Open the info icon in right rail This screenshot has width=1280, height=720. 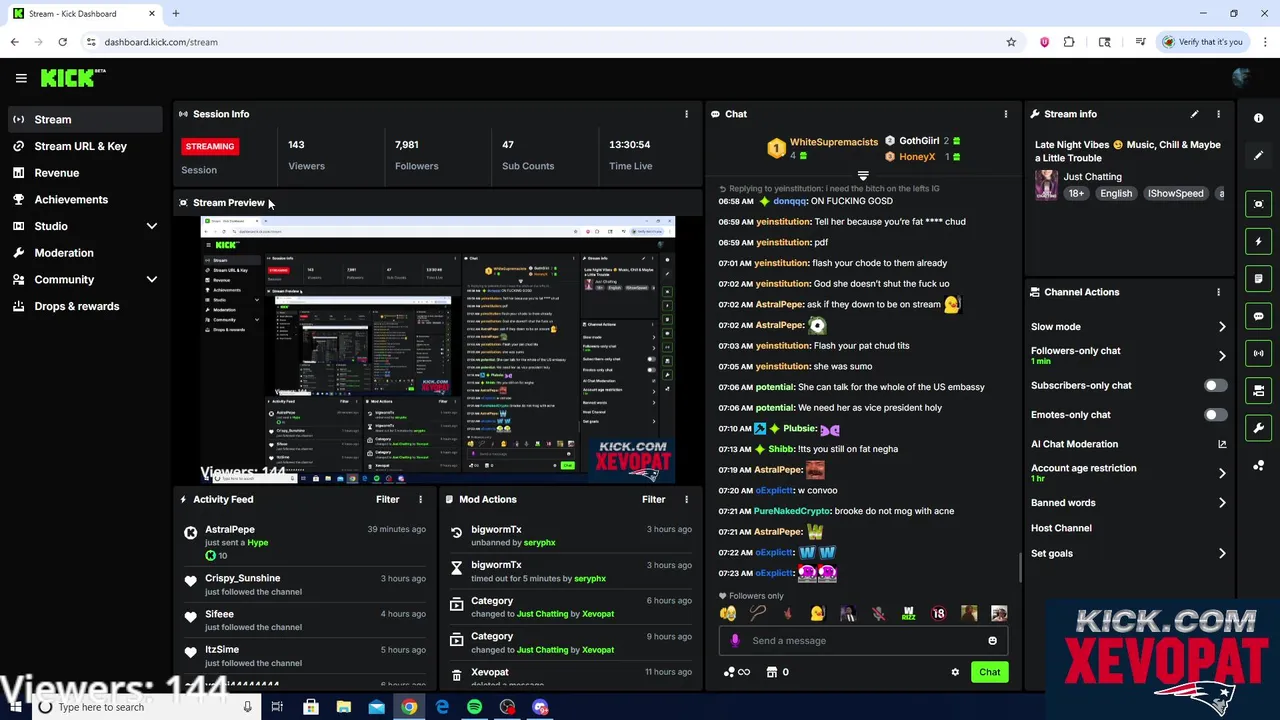pos(1258,118)
